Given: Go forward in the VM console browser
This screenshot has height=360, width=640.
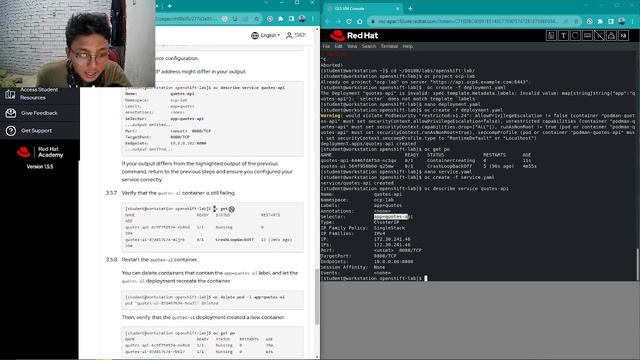Looking at the screenshot, I should pos(338,21).
